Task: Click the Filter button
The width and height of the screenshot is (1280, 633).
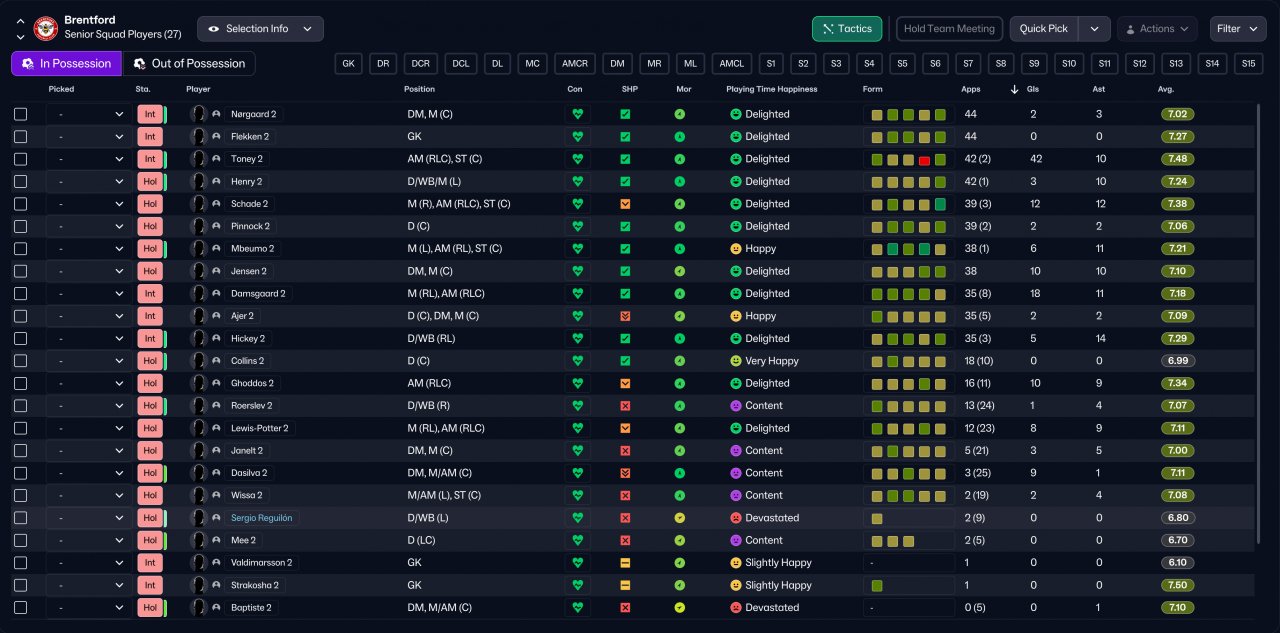Action: pyautogui.click(x=1238, y=29)
